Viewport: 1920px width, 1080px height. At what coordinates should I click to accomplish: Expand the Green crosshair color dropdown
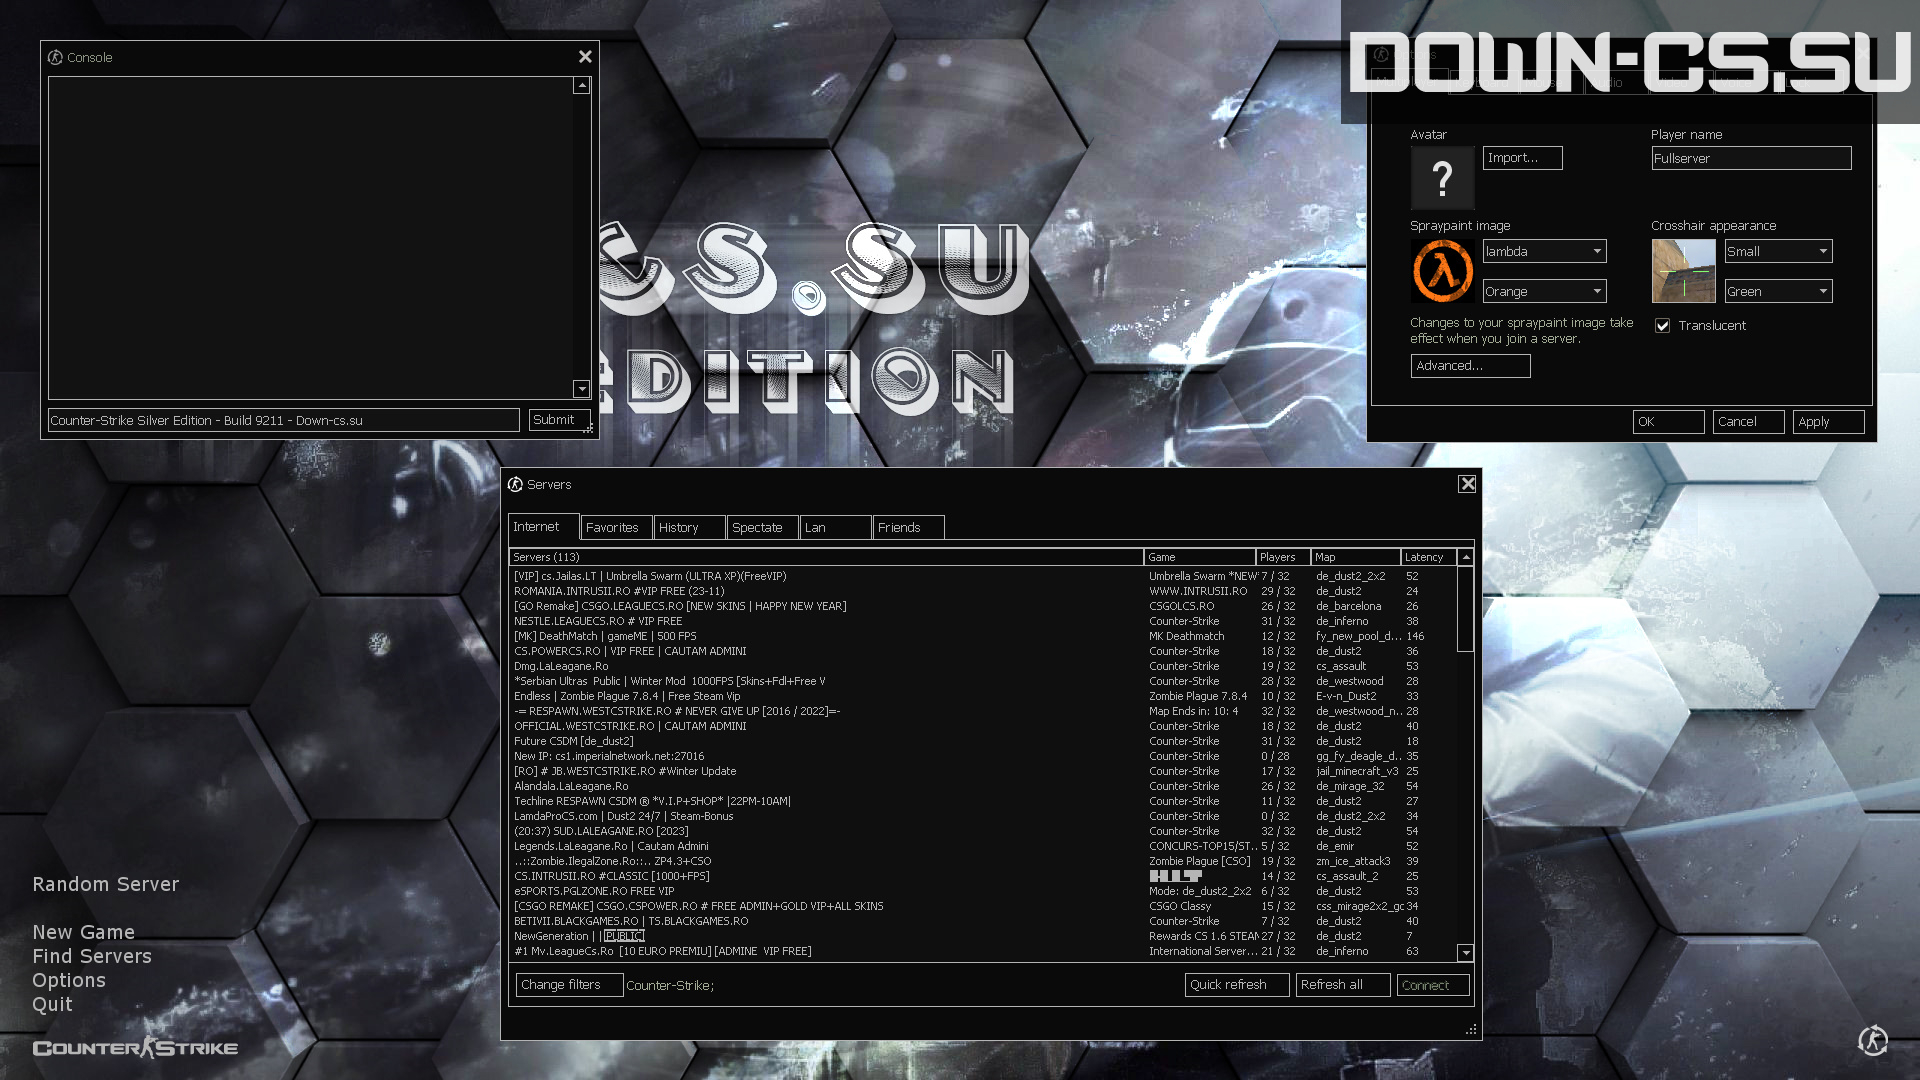pos(1778,291)
